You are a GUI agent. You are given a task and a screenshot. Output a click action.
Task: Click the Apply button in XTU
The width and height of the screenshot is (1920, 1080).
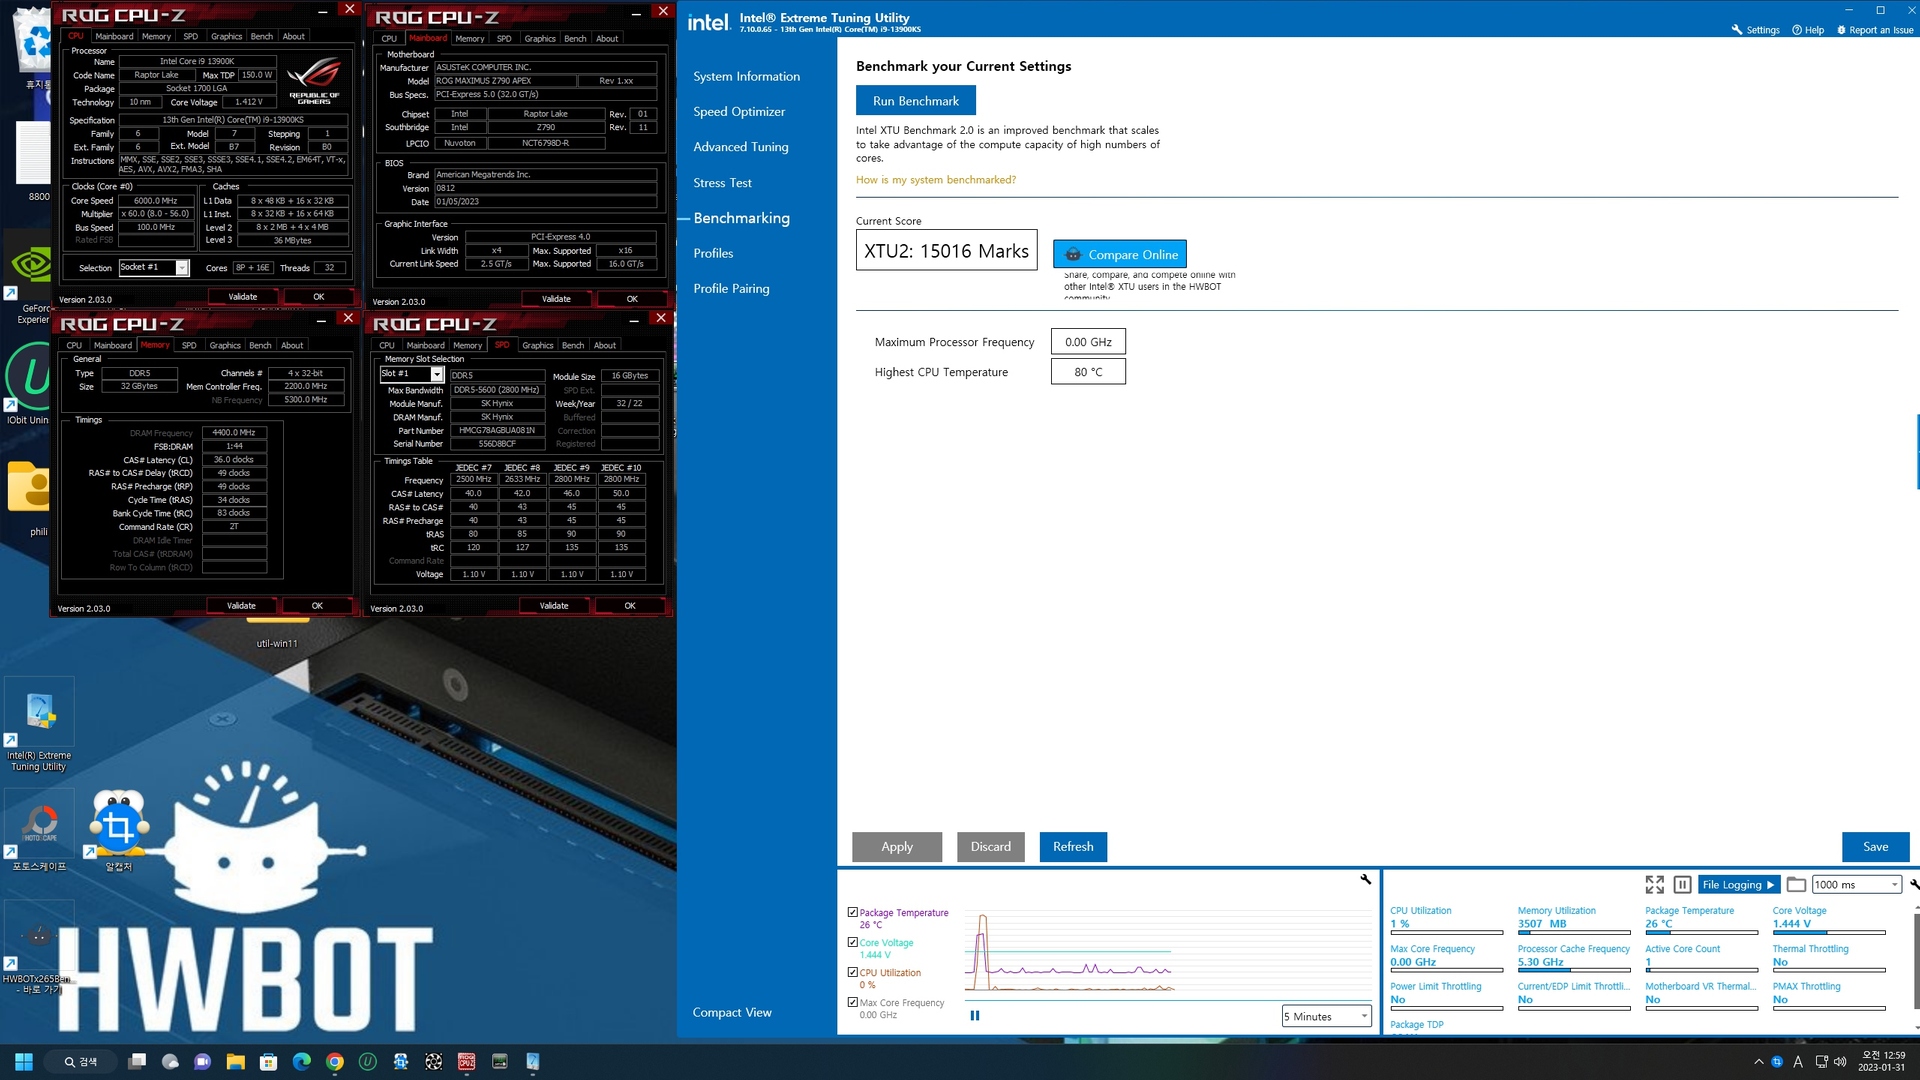tap(897, 846)
